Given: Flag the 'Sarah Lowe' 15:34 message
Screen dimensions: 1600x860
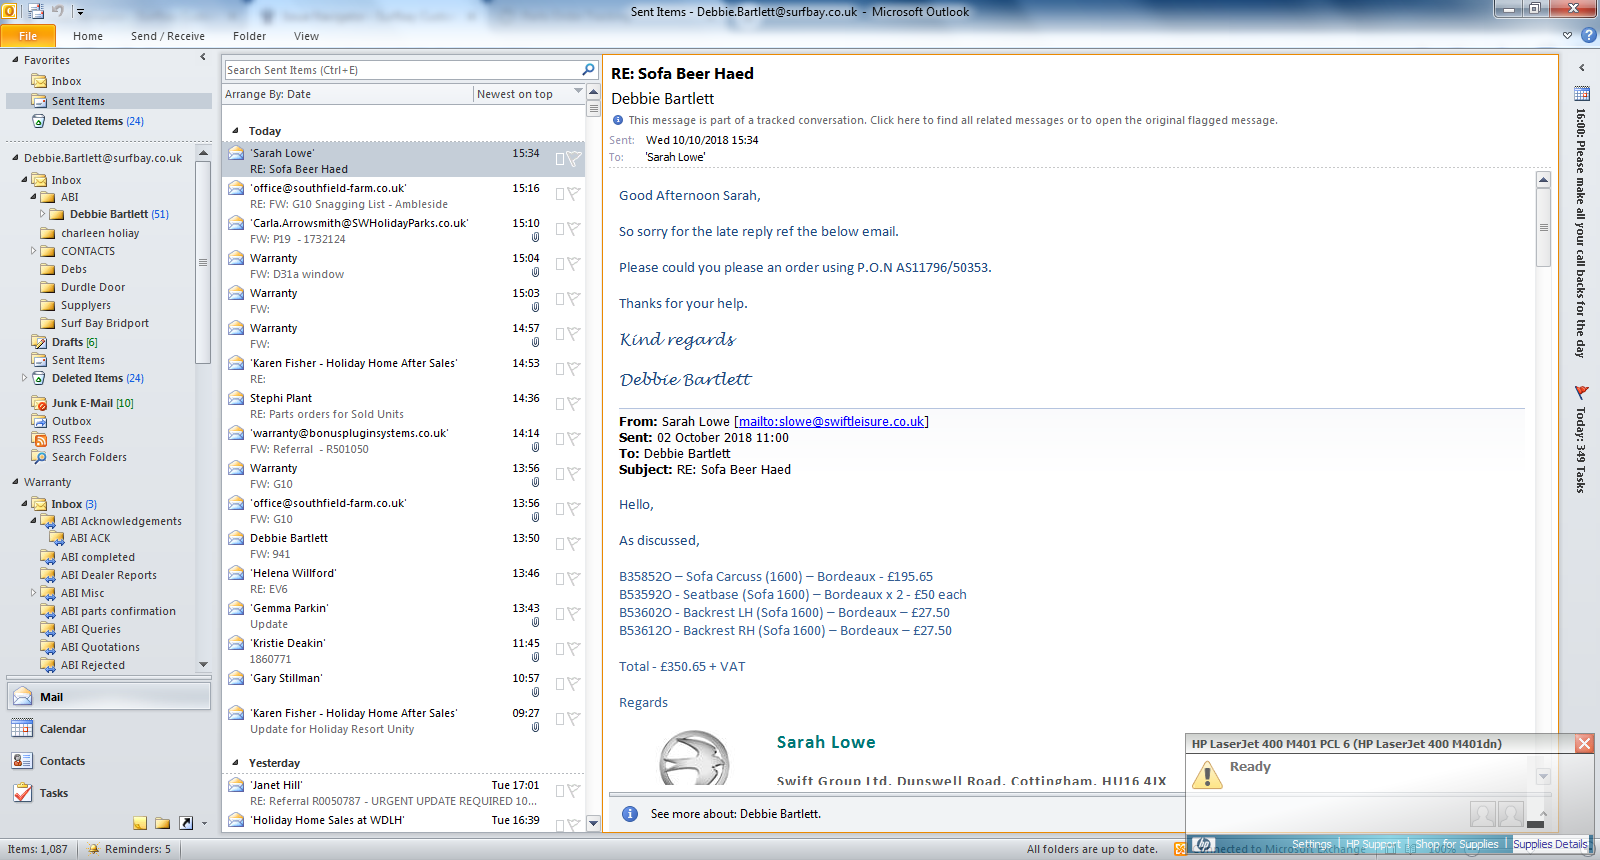Looking at the screenshot, I should coord(574,159).
